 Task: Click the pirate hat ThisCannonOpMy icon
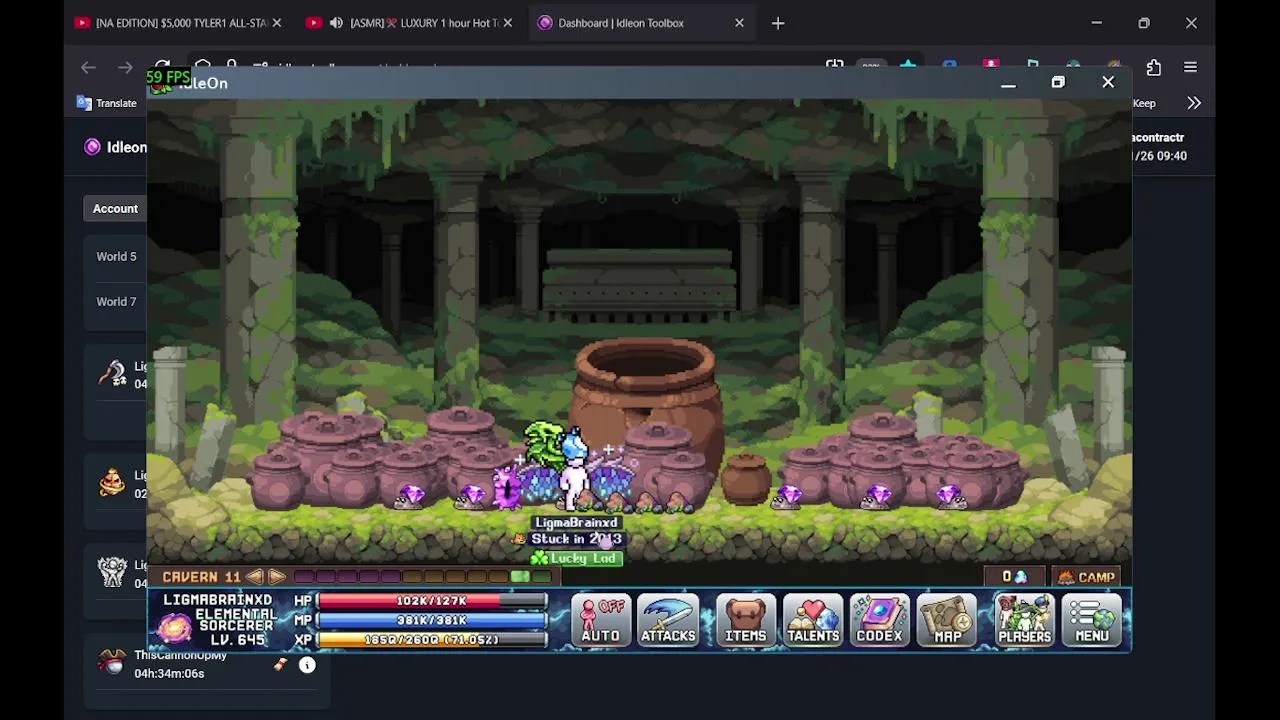[x=112, y=662]
